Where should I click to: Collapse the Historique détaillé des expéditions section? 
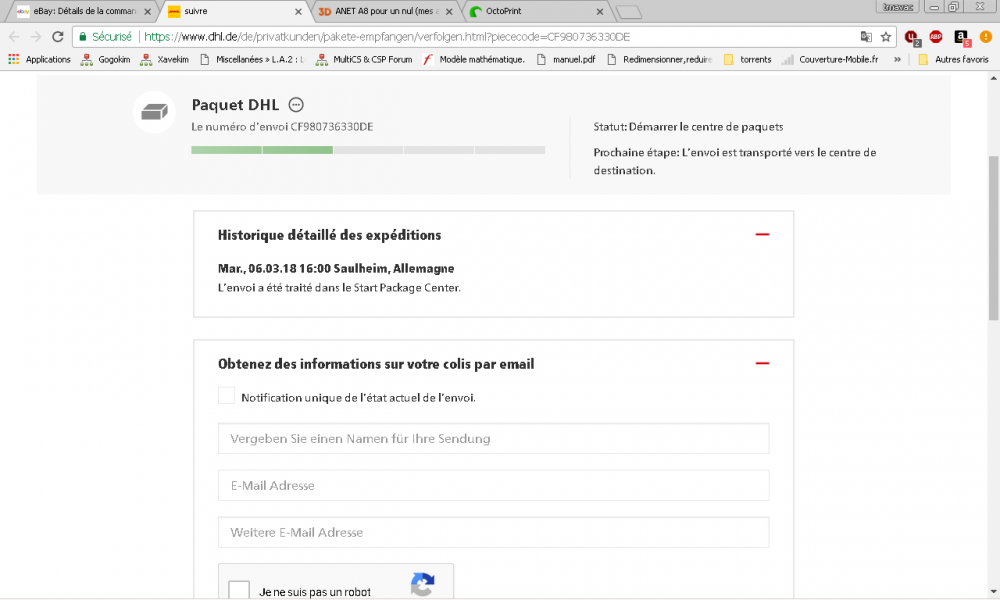point(762,235)
